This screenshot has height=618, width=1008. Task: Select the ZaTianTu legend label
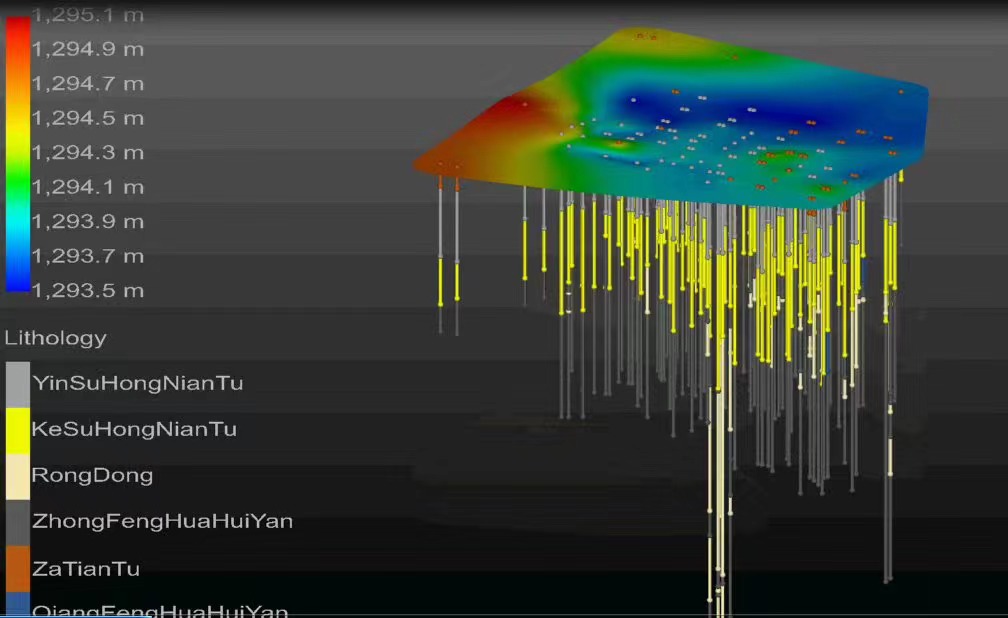[x=86, y=569]
